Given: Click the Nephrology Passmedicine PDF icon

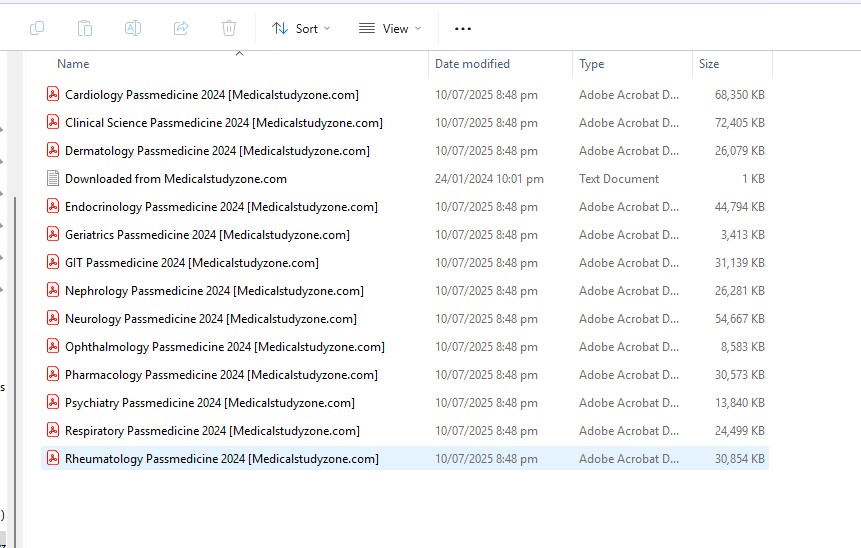Looking at the screenshot, I should (53, 290).
